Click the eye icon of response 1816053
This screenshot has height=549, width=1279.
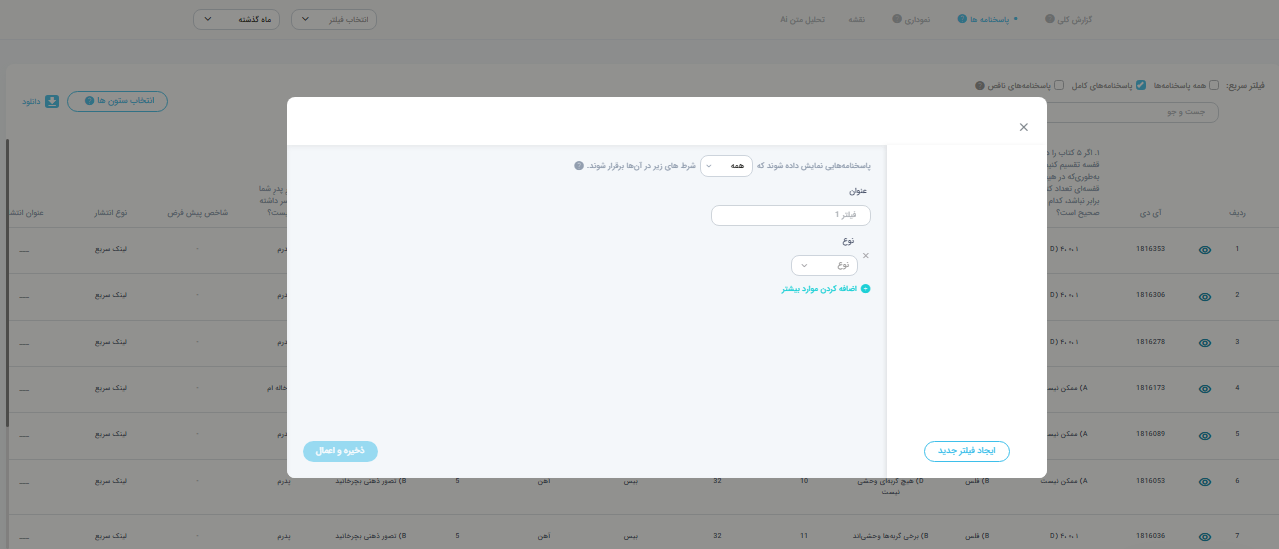[x=1205, y=481]
